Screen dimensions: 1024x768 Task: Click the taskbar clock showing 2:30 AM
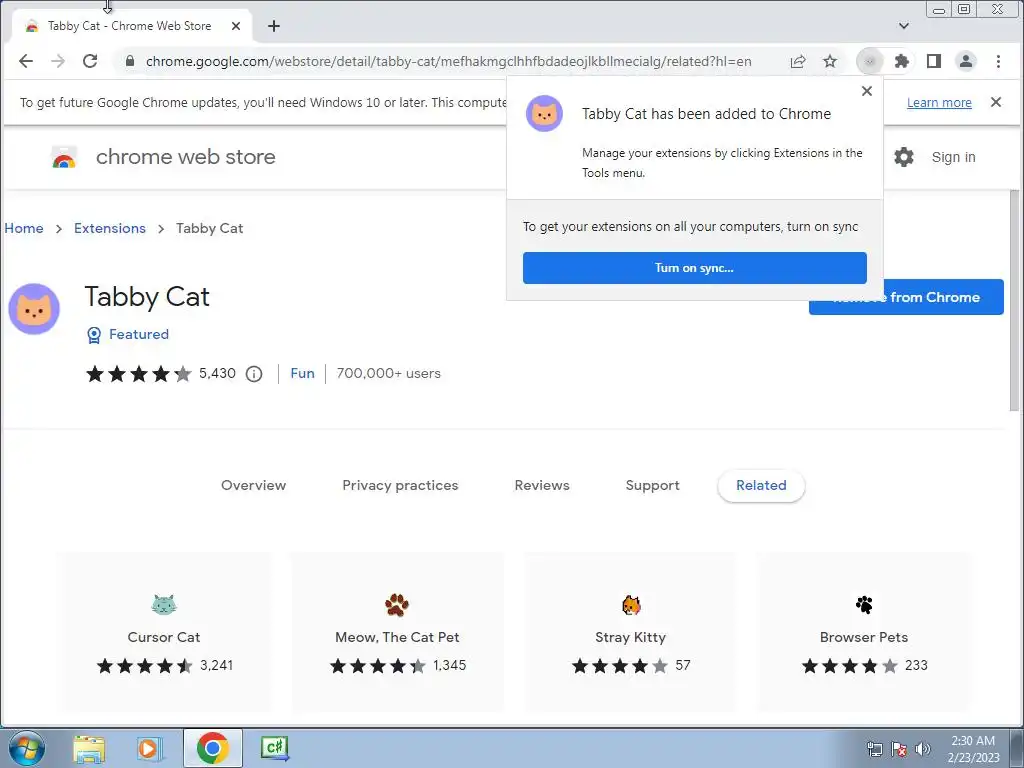click(973, 748)
